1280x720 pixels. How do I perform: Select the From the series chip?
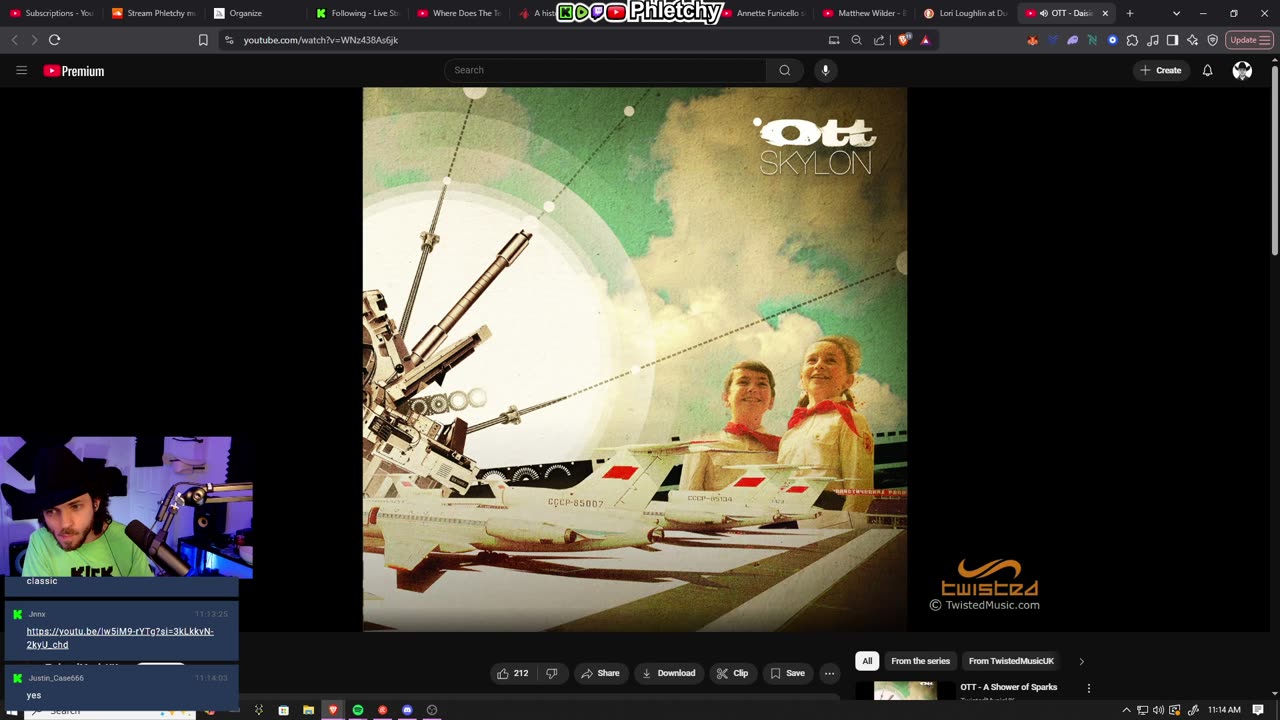(920, 661)
